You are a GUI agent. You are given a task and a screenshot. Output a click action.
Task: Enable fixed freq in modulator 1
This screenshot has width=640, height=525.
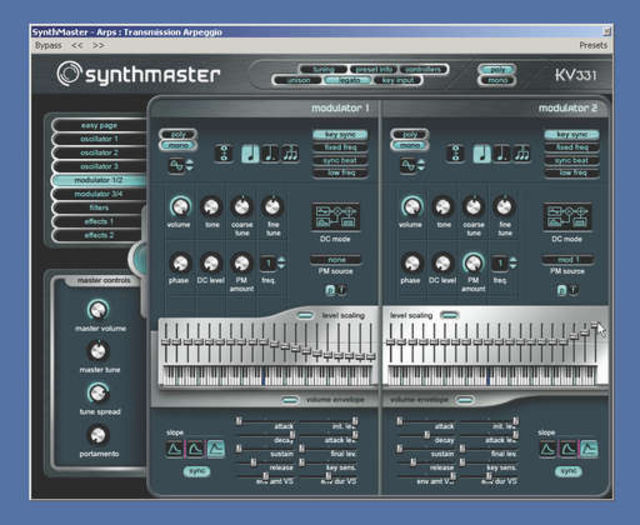tap(340, 147)
